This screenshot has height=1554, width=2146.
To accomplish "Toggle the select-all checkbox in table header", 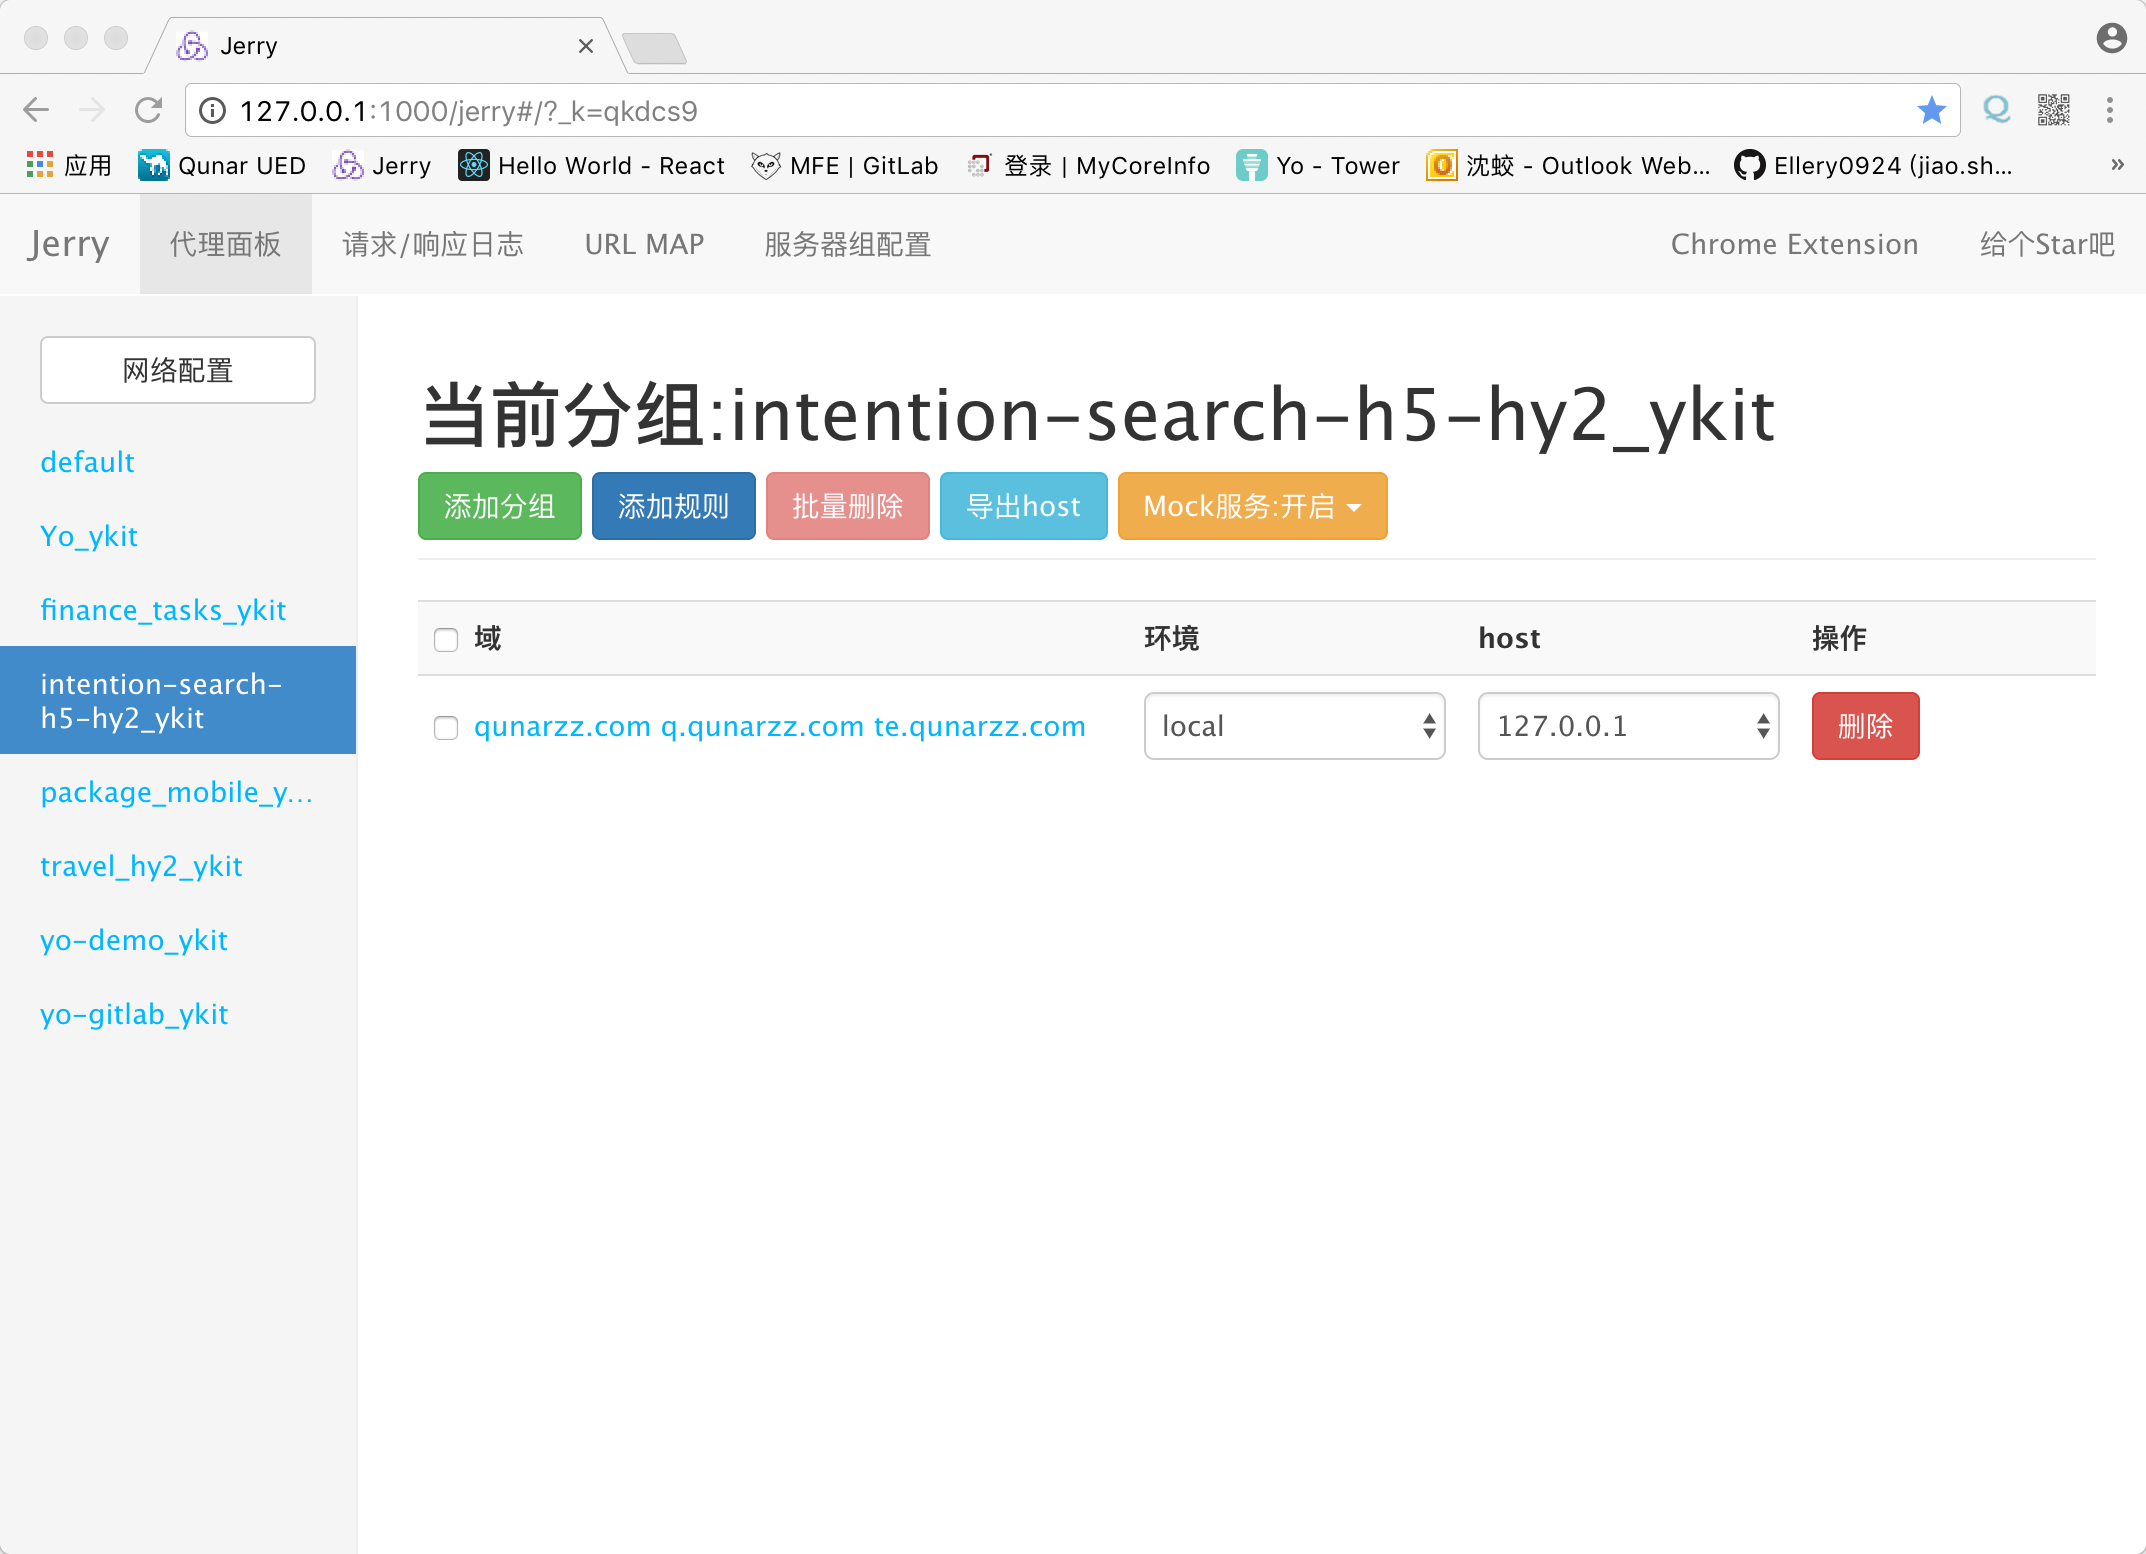I will [x=446, y=639].
